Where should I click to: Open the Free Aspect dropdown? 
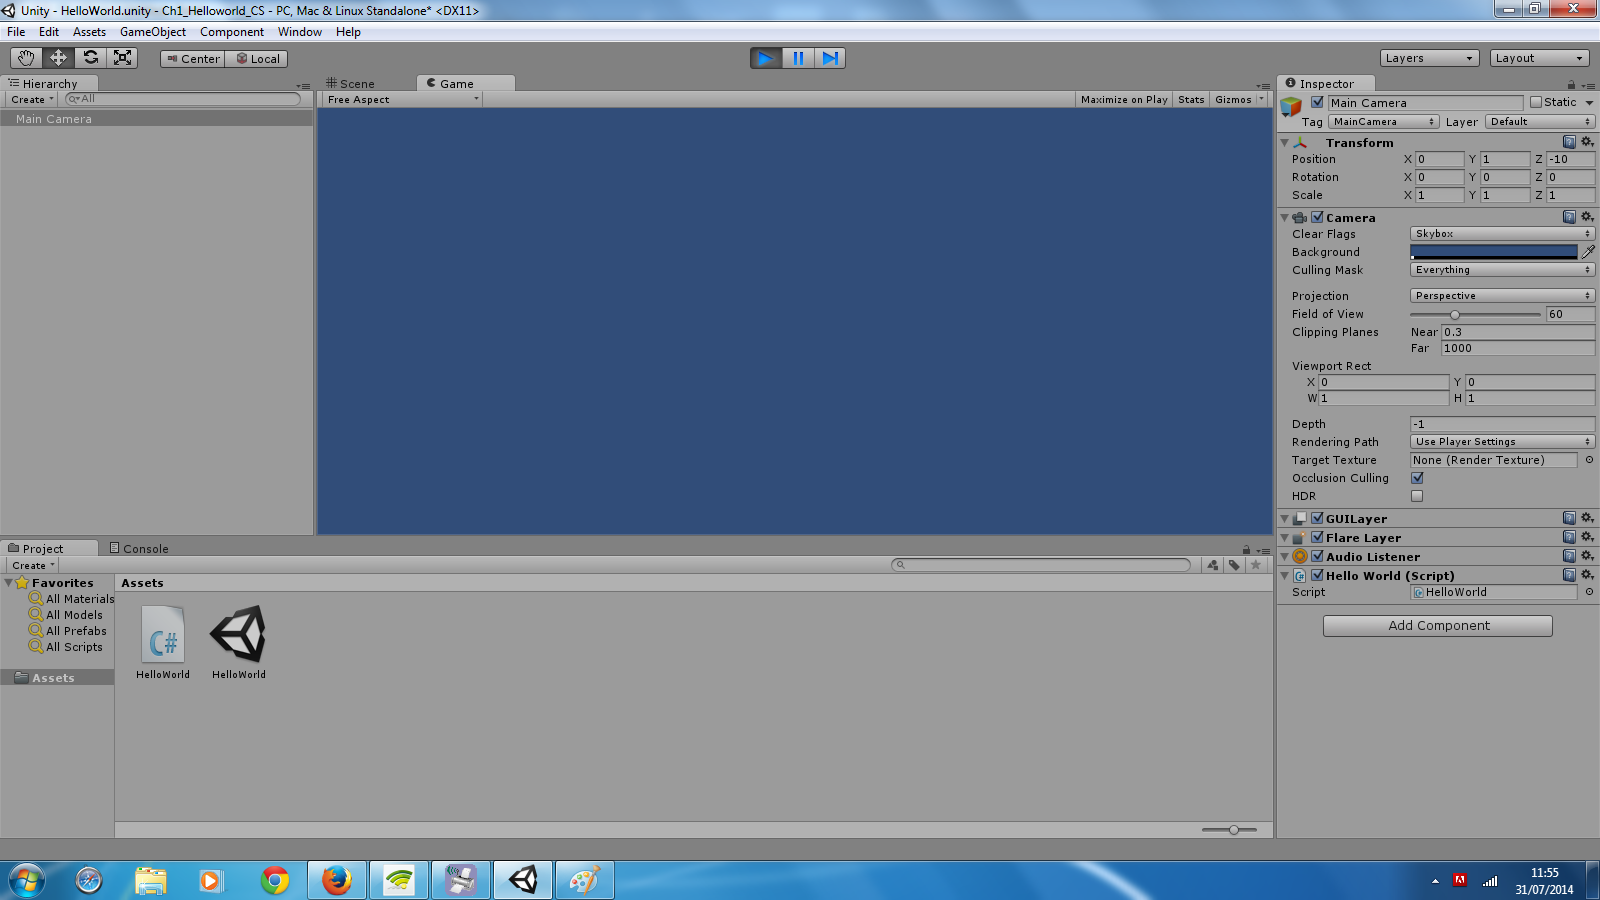click(403, 99)
